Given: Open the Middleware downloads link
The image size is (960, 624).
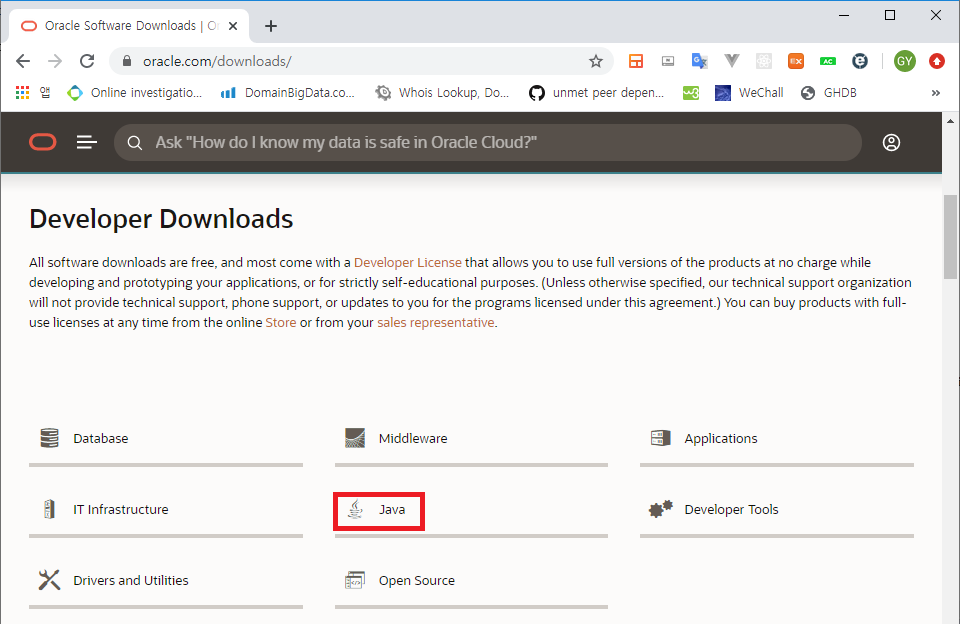Looking at the screenshot, I should 413,438.
